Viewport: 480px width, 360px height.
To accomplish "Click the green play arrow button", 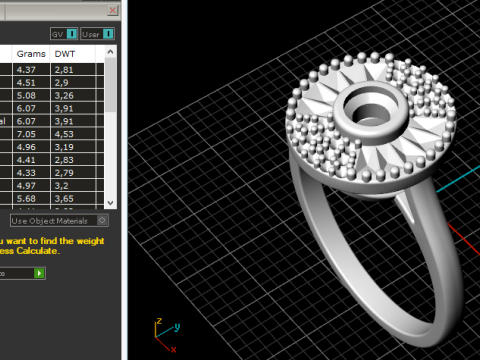I will 39,273.
